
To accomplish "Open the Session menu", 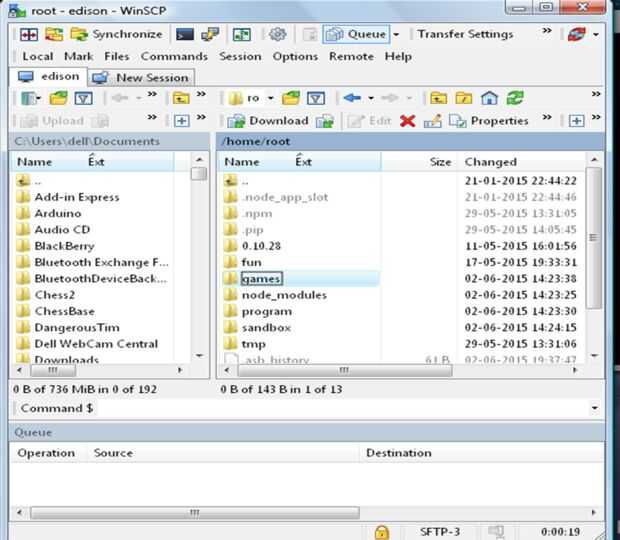I will tap(240, 57).
